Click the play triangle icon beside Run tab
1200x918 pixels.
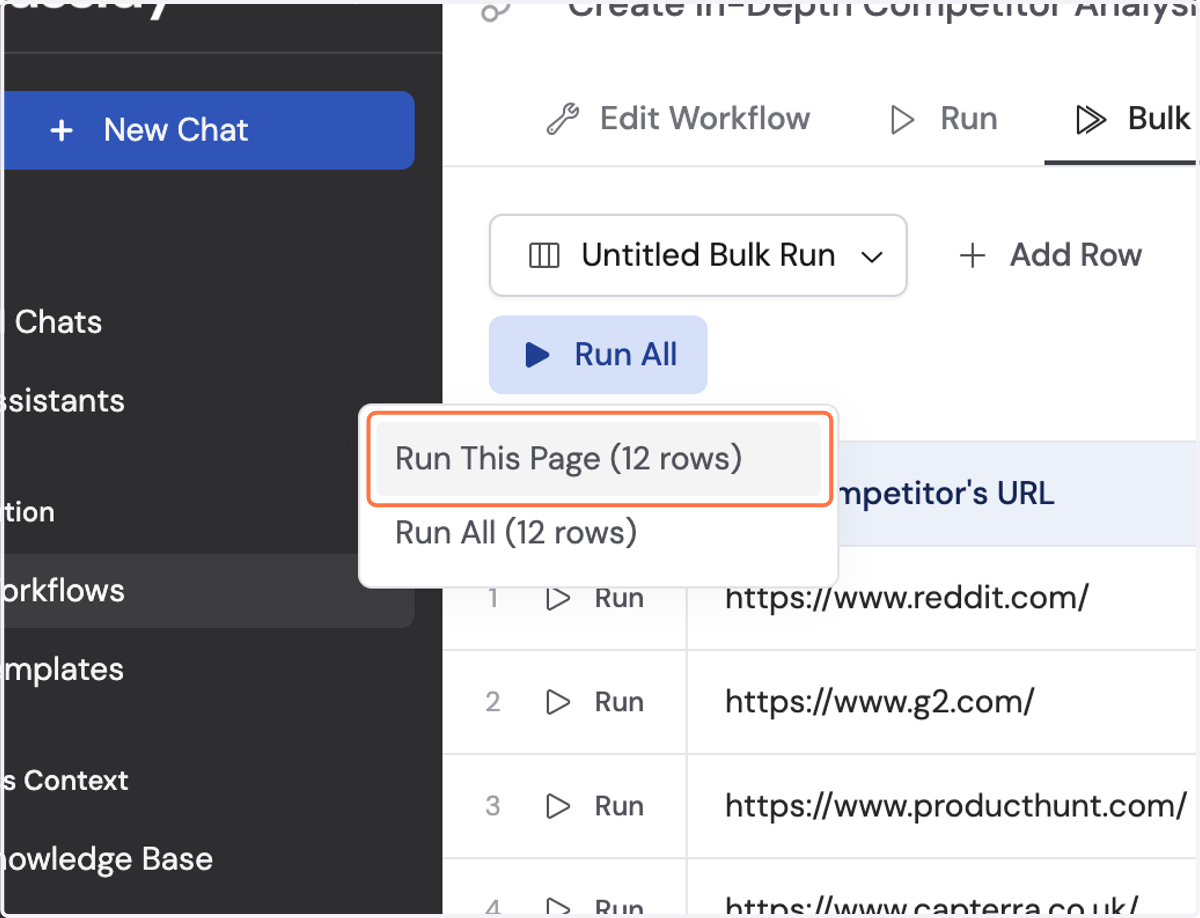[902, 120]
